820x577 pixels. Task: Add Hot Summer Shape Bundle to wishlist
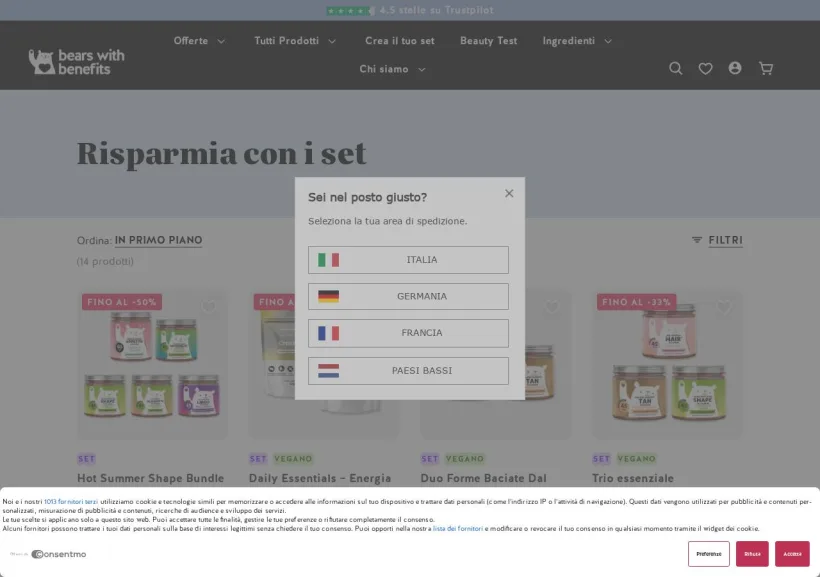[209, 307]
